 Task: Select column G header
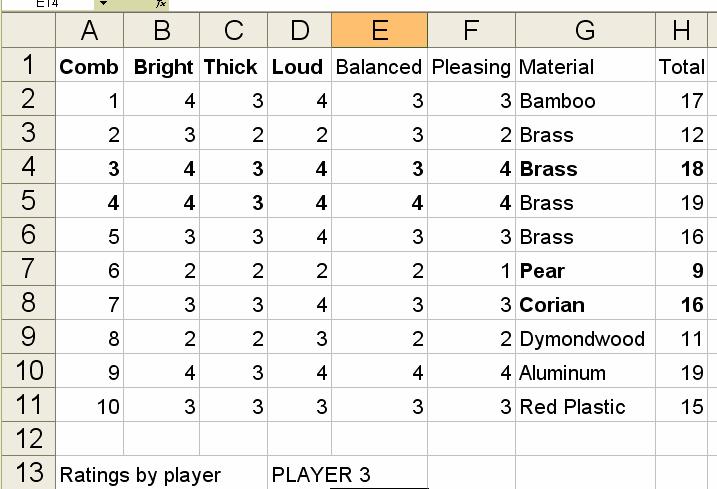pos(585,30)
